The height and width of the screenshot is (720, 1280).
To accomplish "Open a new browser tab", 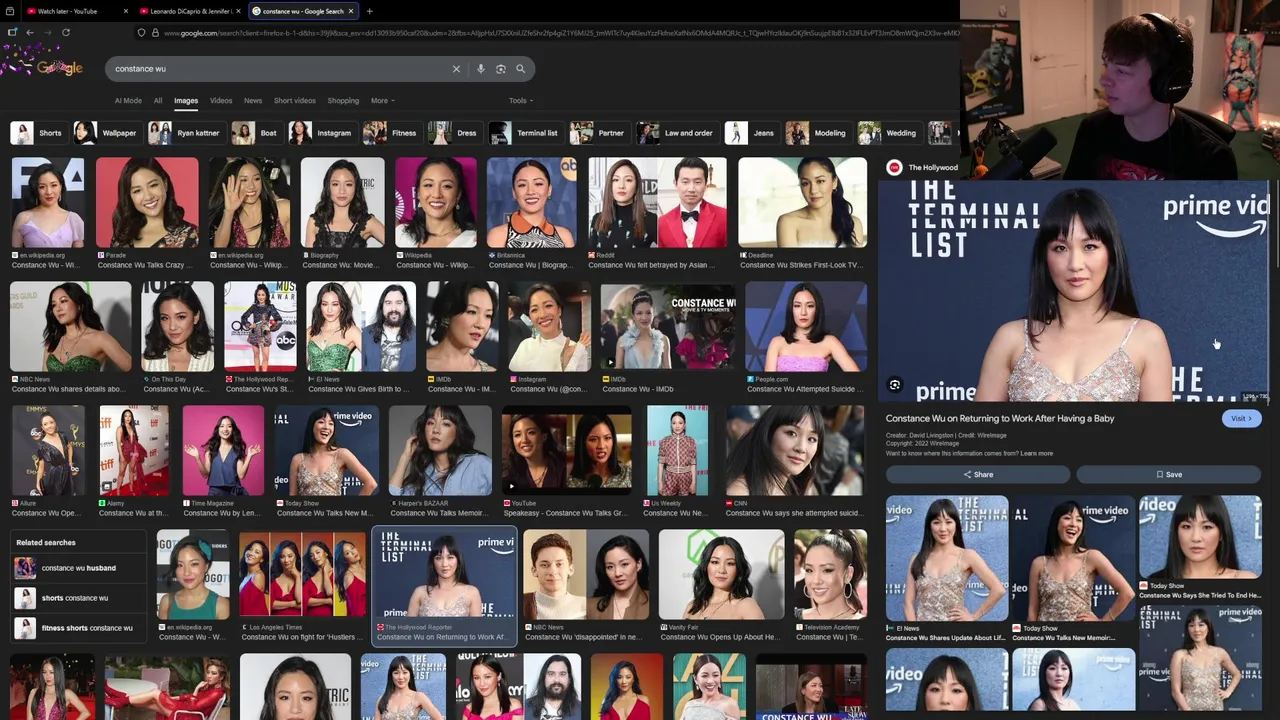I will point(369,11).
